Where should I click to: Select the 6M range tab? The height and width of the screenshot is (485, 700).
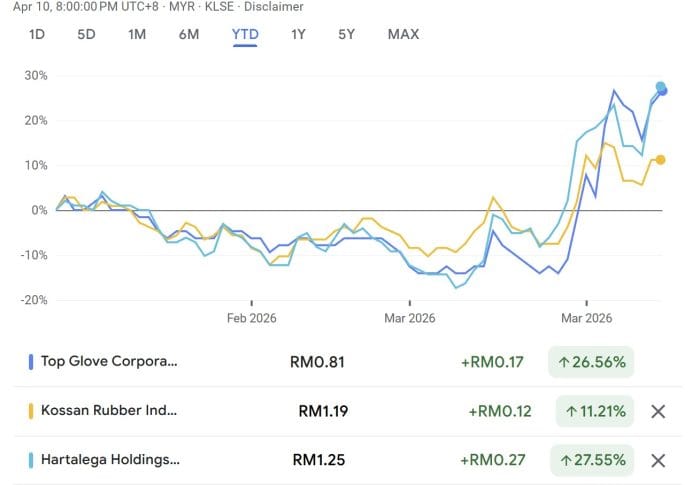189,34
